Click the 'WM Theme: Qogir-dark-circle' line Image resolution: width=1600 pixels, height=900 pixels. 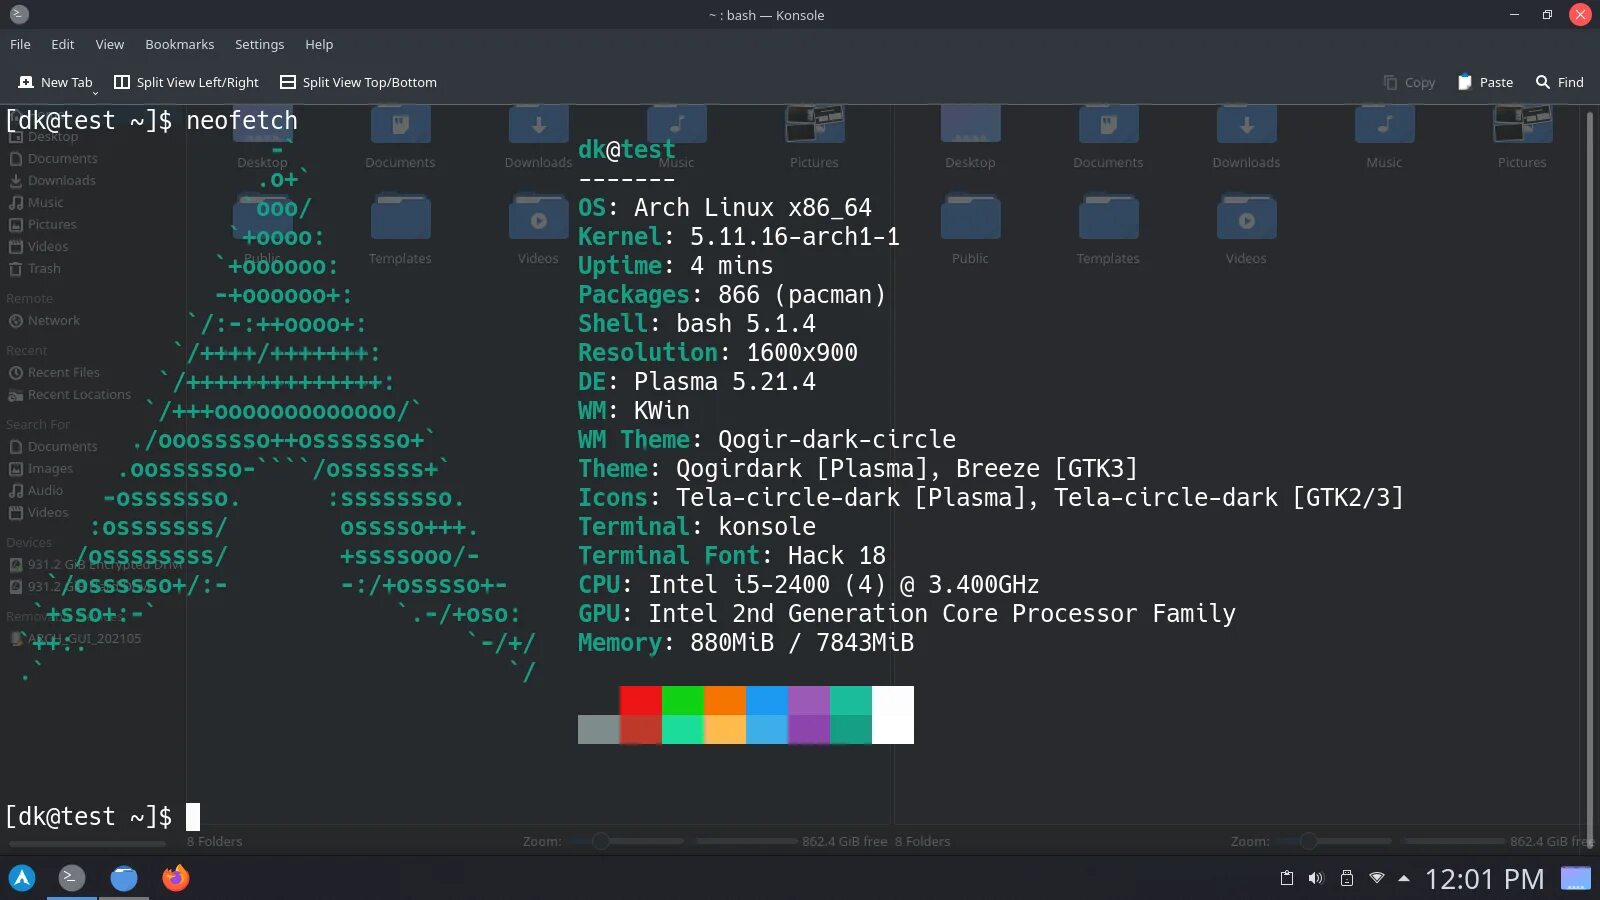767,440
